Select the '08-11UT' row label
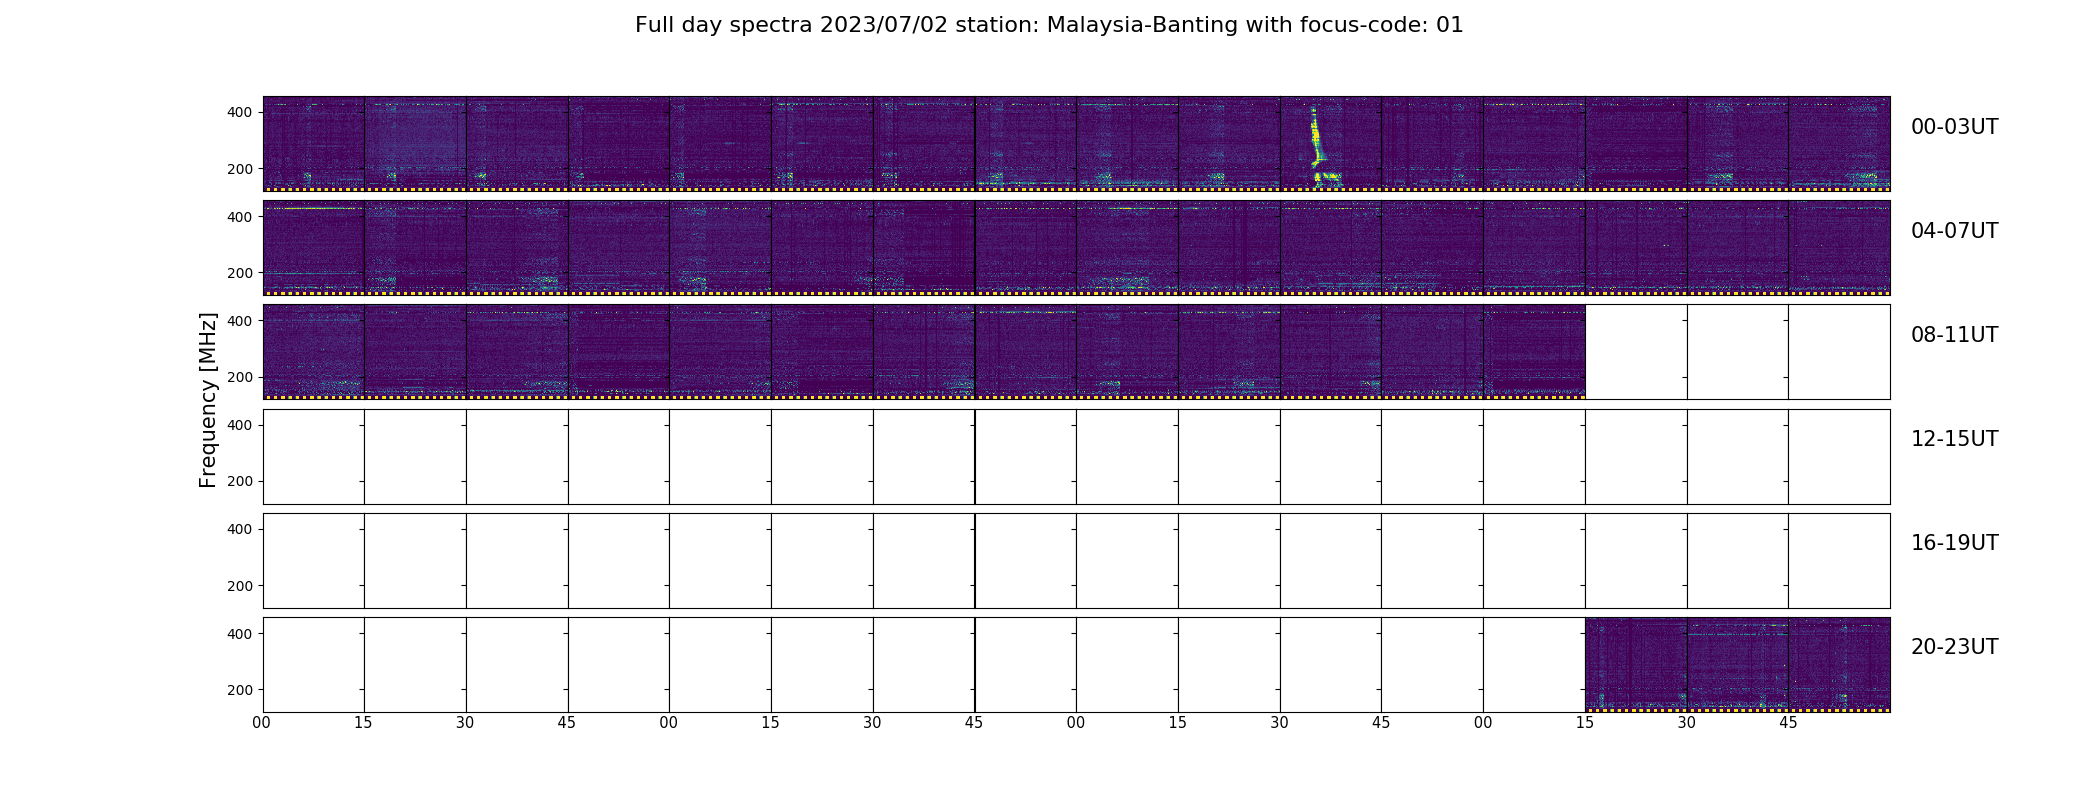Image resolution: width=2100 pixels, height=800 pixels. 1954,335
